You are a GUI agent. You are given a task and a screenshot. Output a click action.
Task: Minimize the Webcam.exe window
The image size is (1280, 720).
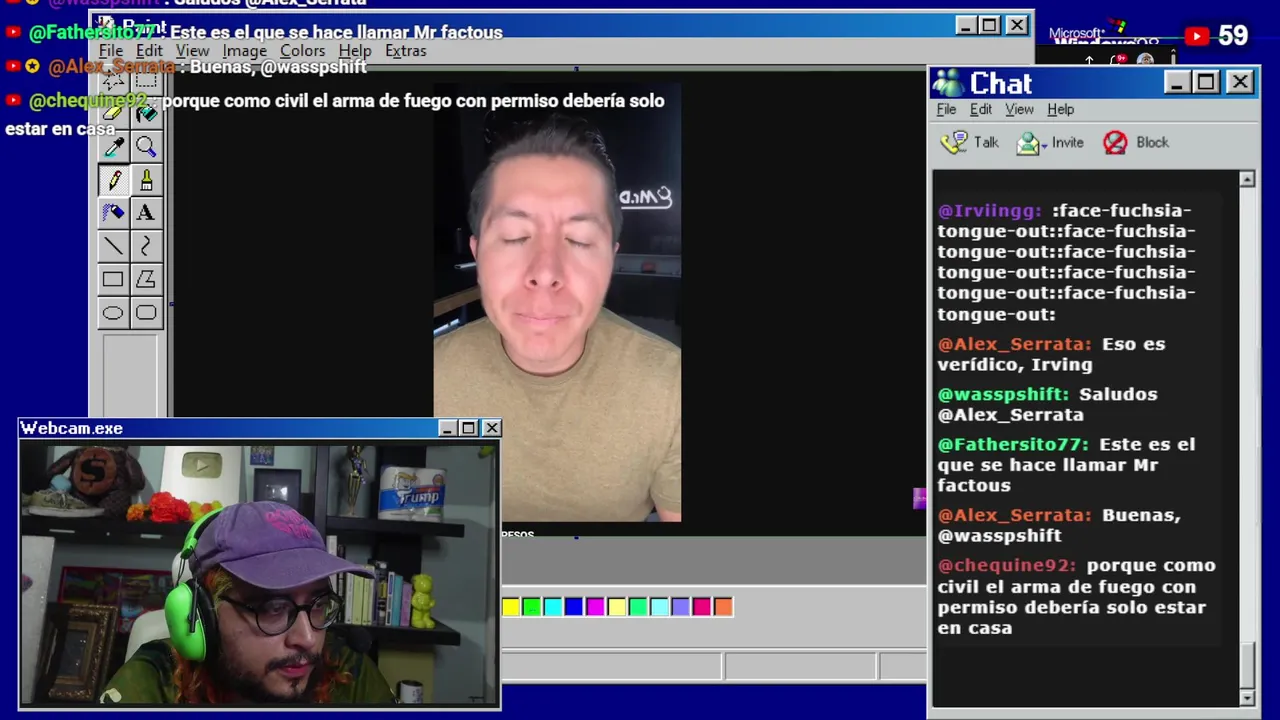click(447, 428)
